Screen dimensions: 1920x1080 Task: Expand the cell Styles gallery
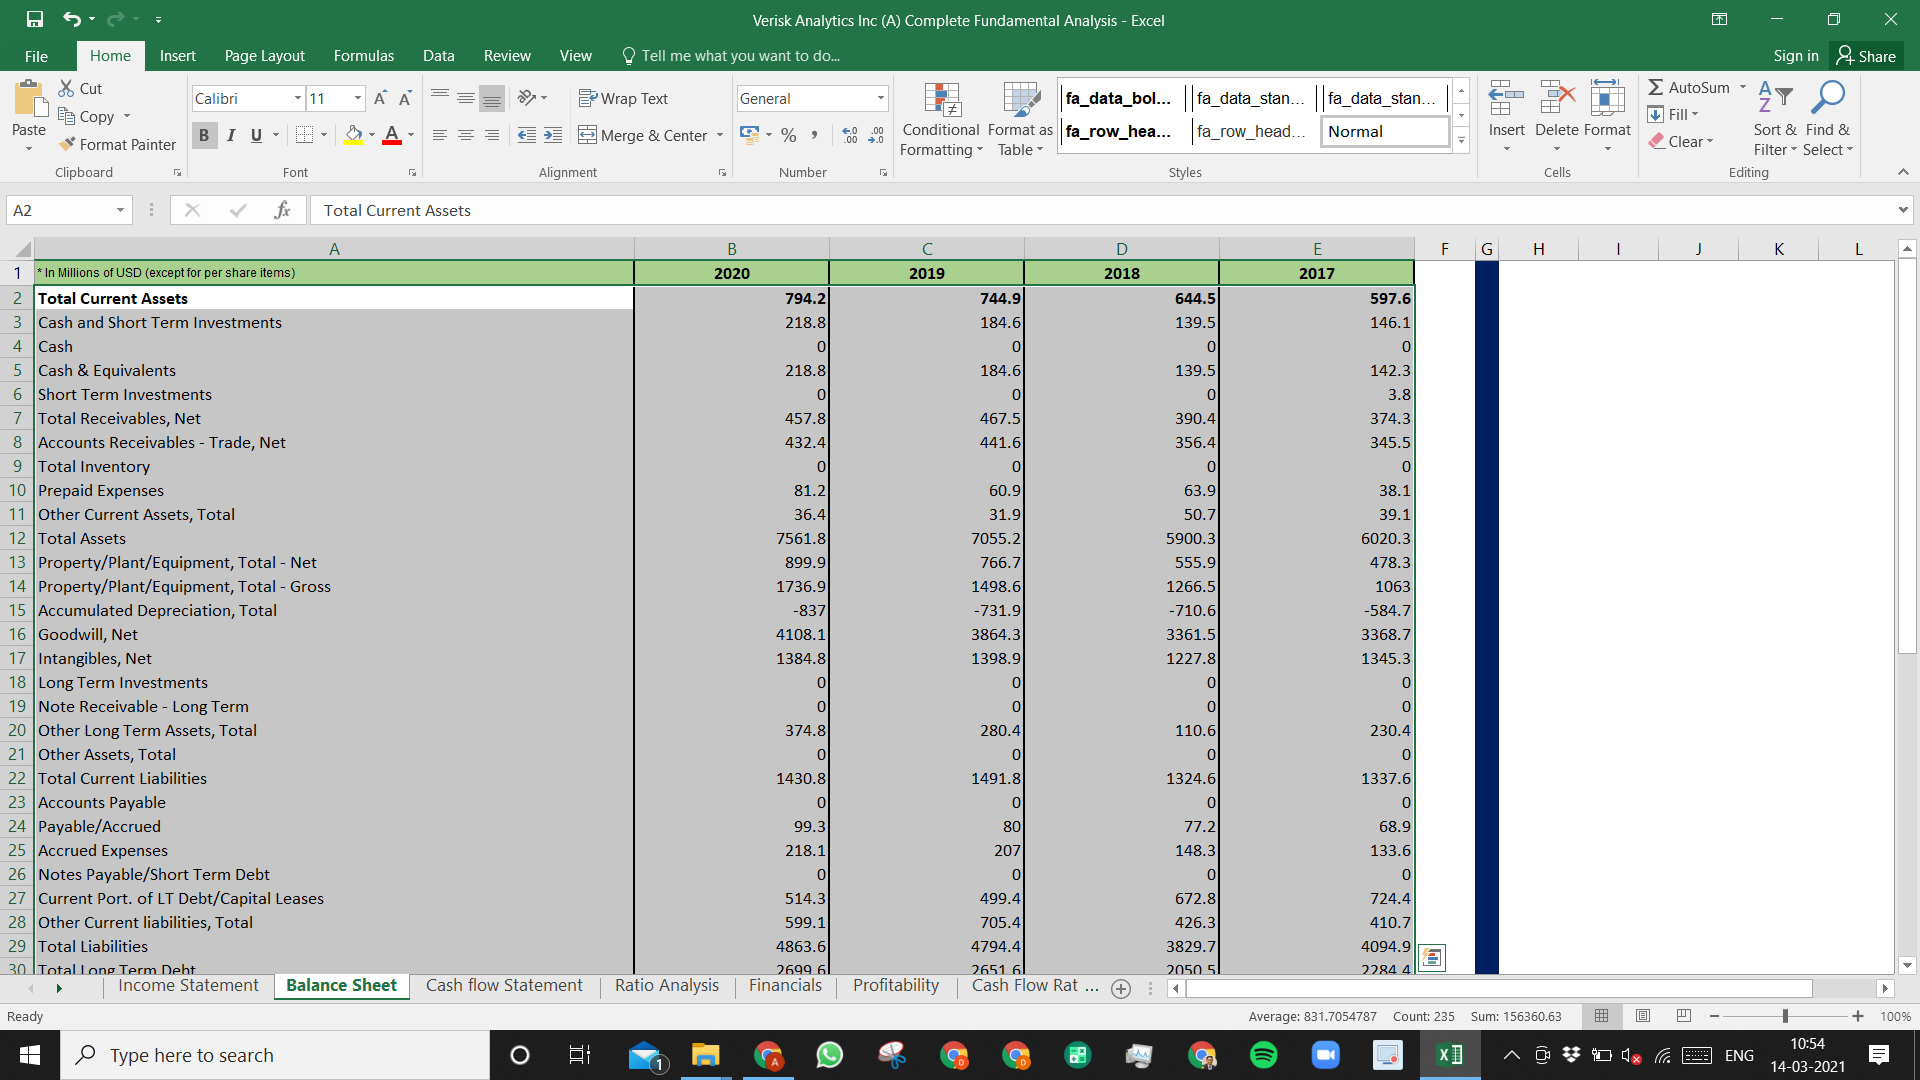pos(1461,140)
